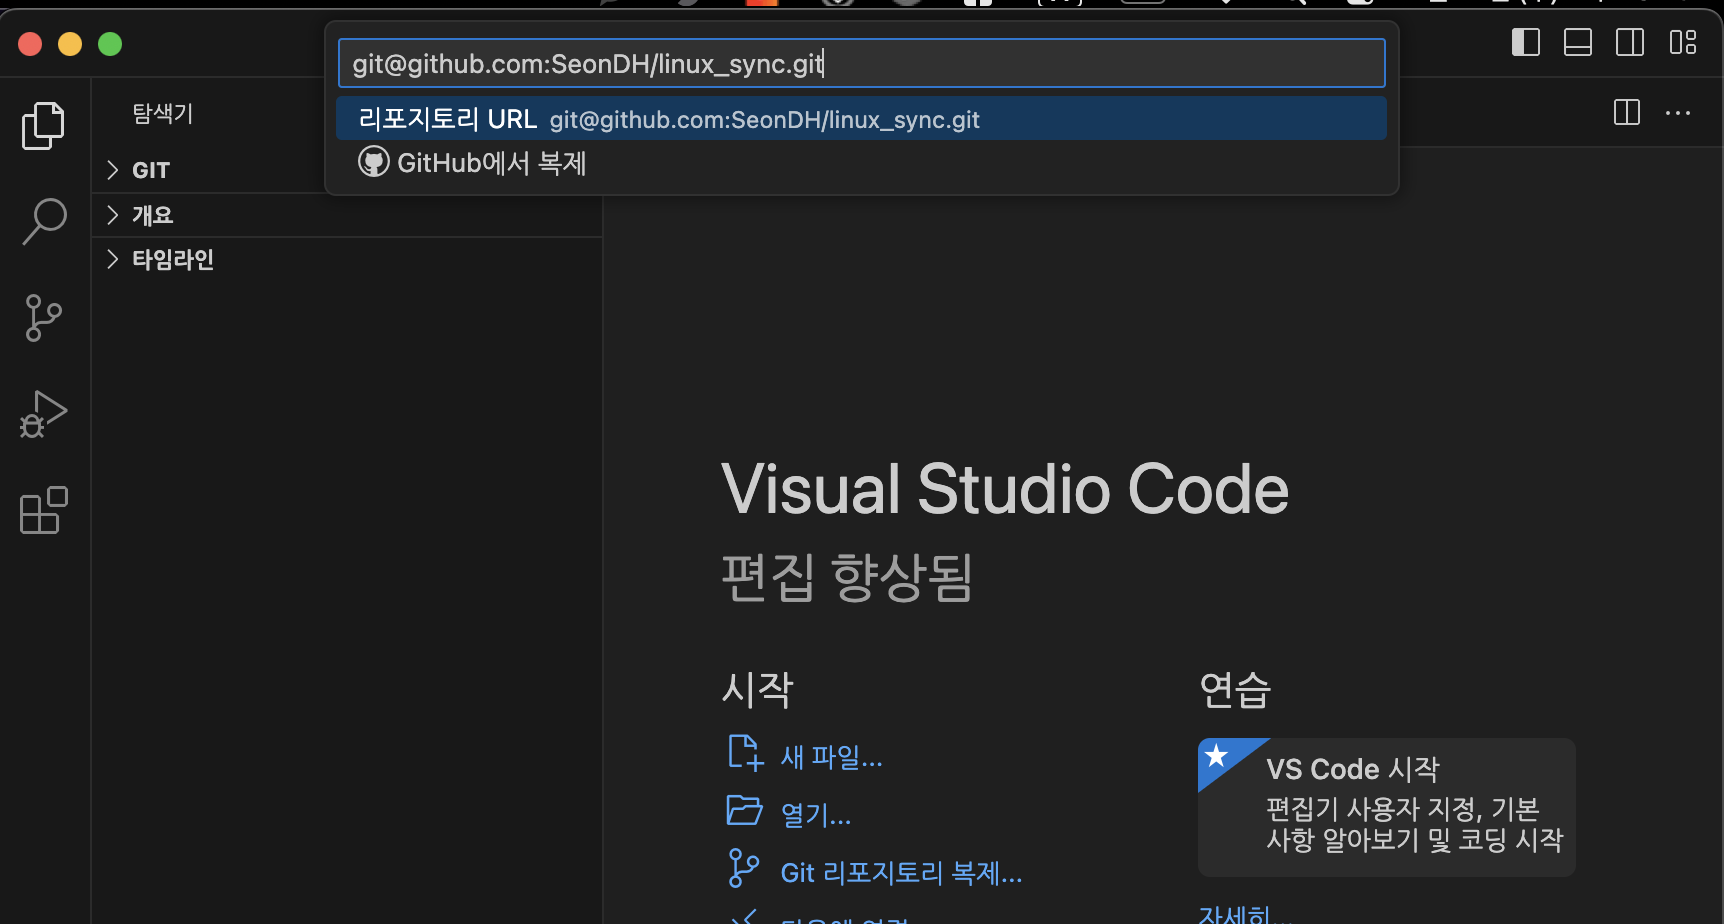The height and width of the screenshot is (924, 1724).
Task: Toggle bottom panel layout icon
Action: 1578,42
